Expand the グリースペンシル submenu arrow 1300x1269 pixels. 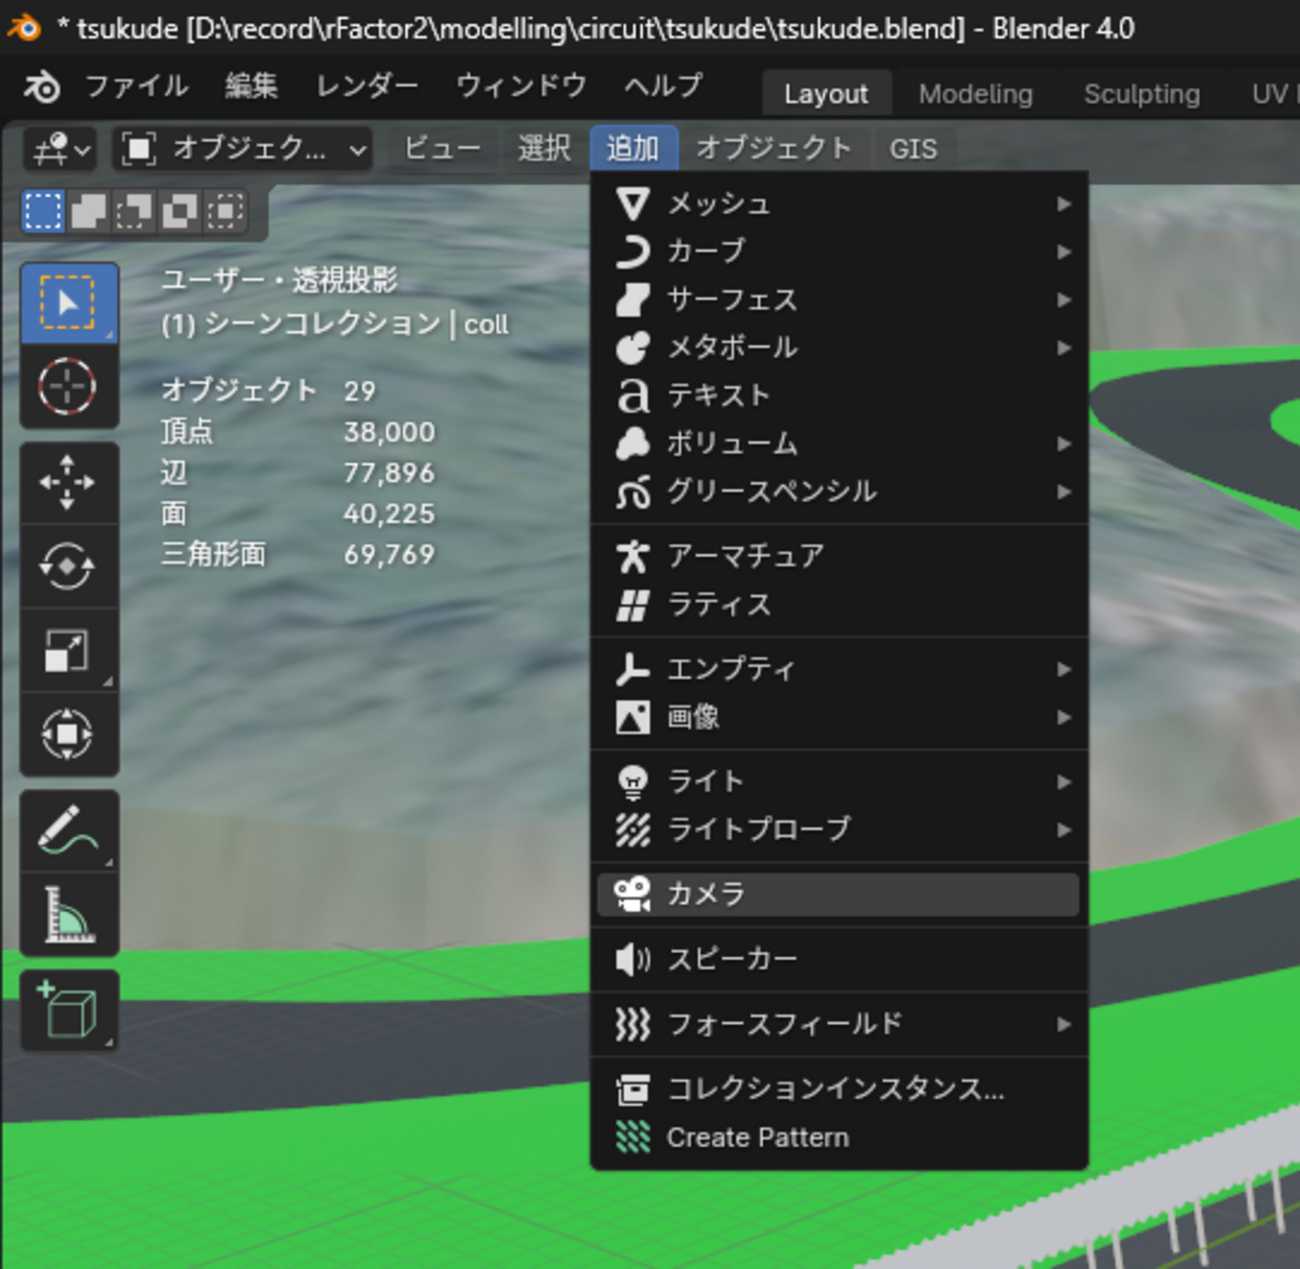(x=1064, y=492)
